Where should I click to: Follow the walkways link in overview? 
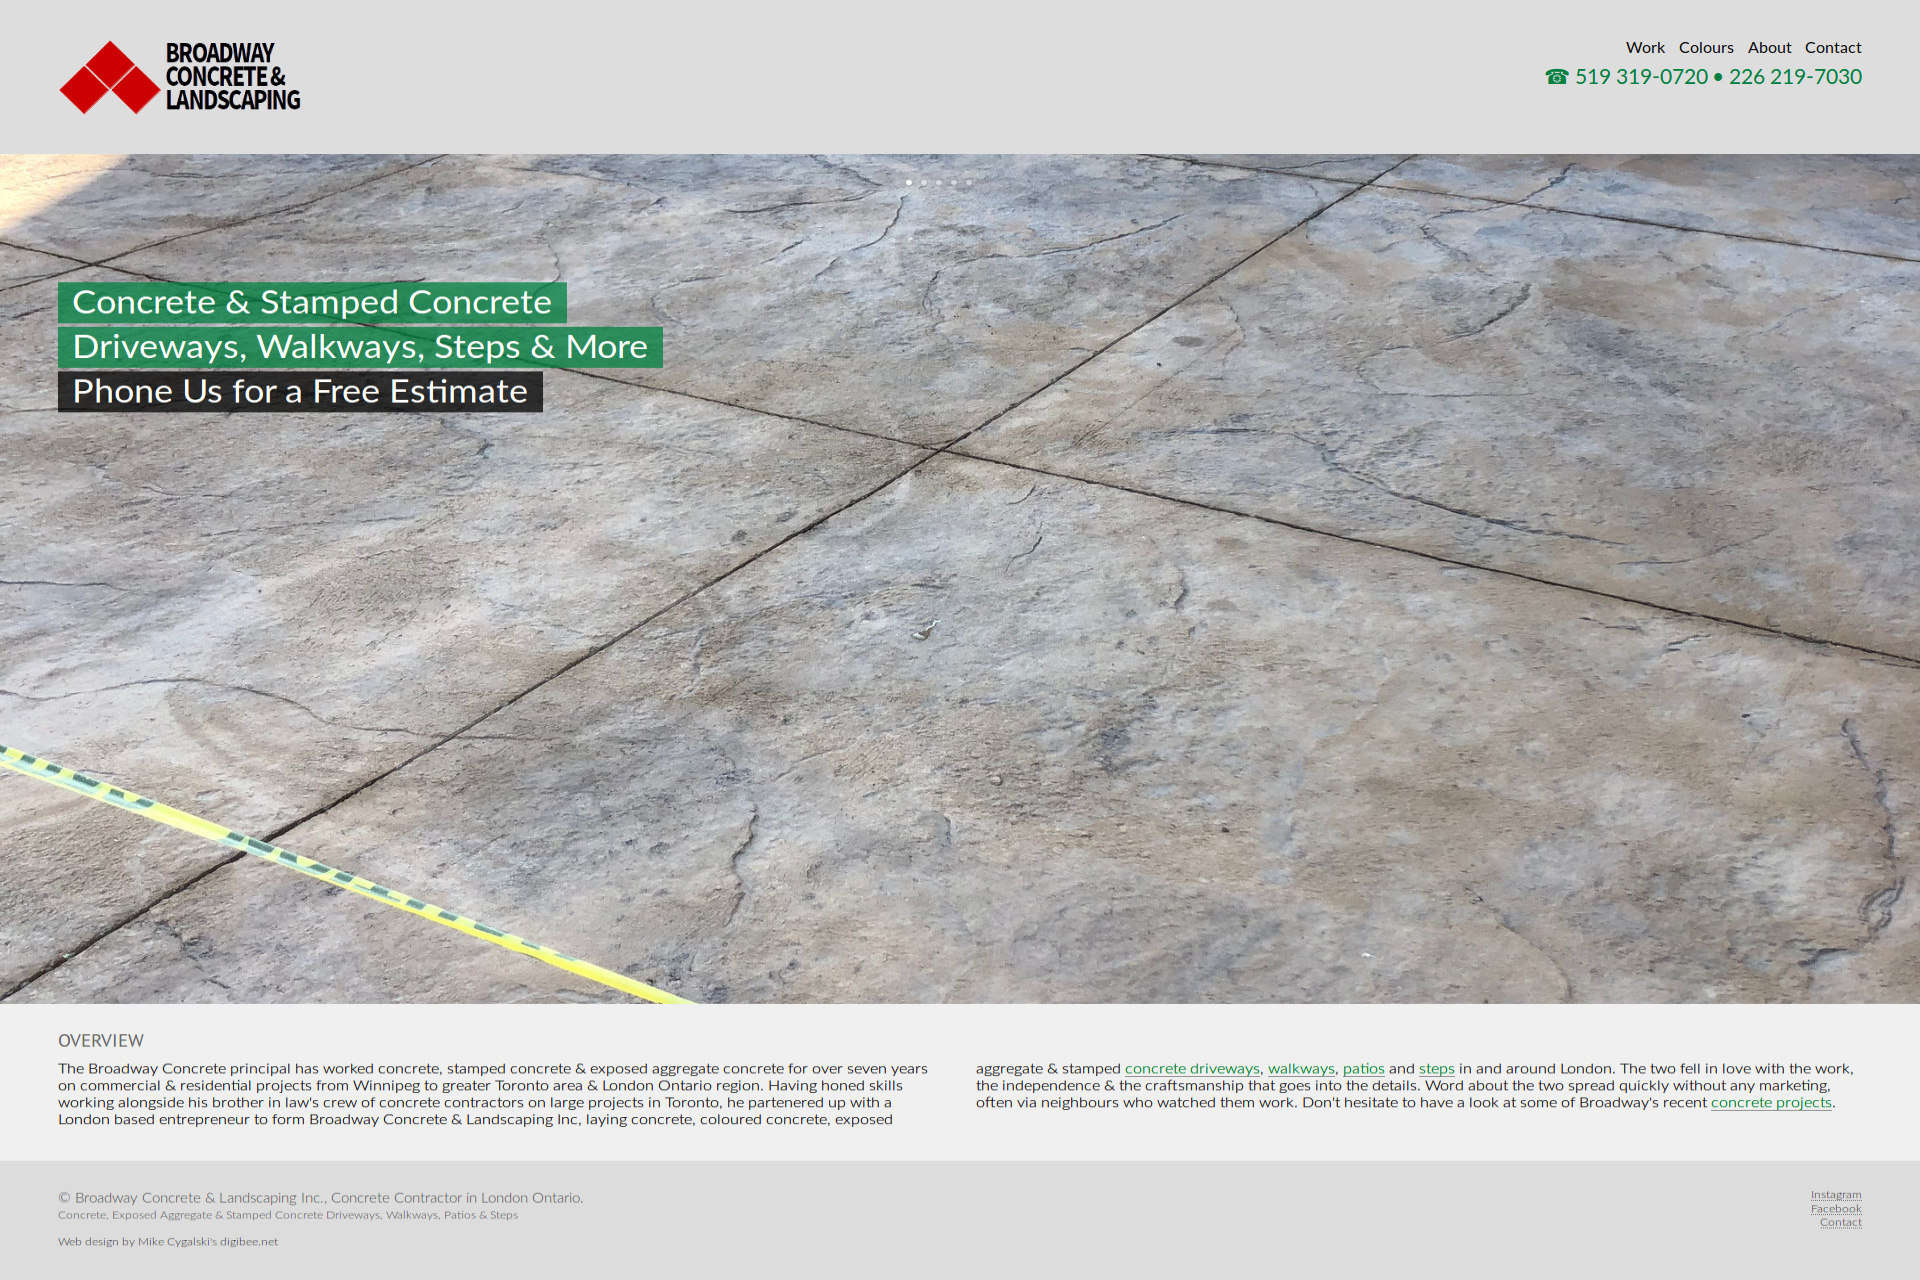[x=1301, y=1068]
